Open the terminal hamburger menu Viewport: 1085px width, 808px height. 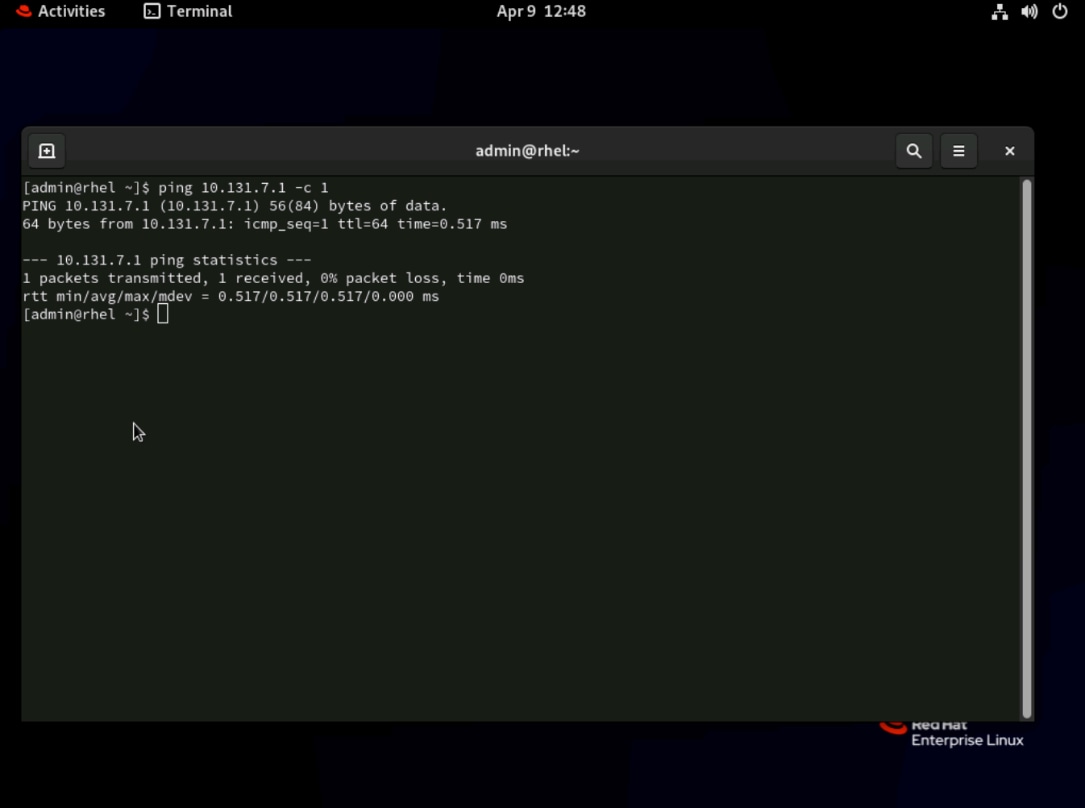pyautogui.click(x=958, y=151)
